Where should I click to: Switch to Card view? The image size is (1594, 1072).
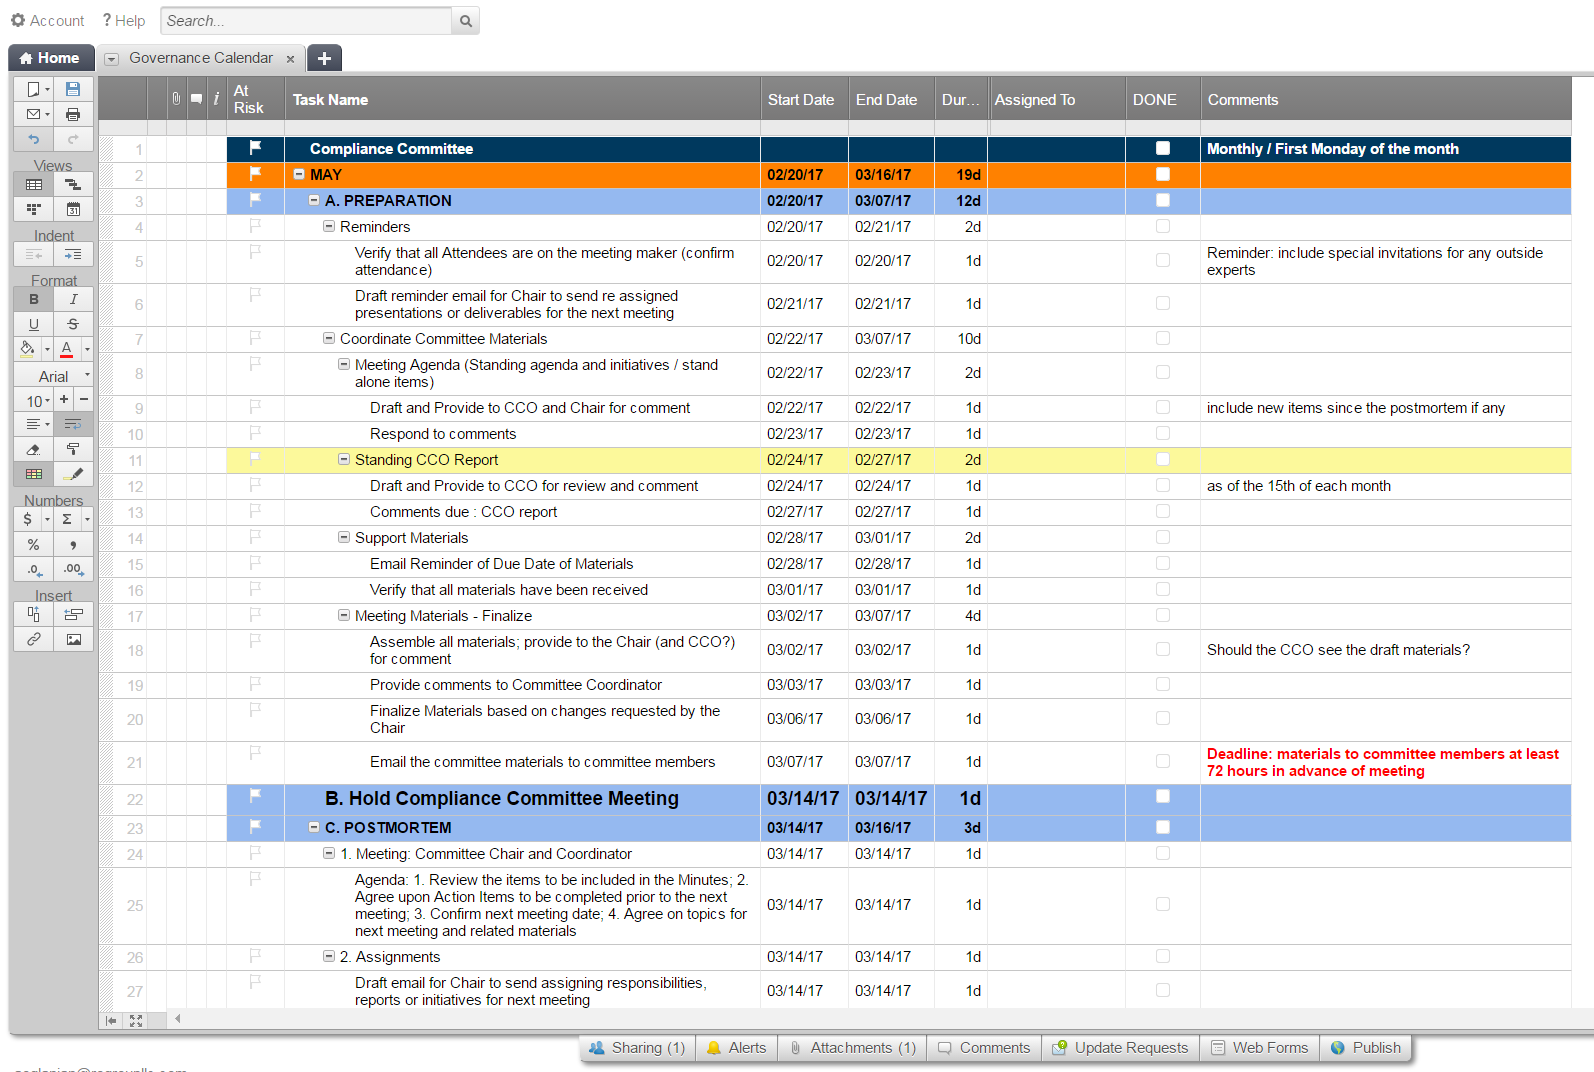click(34, 209)
